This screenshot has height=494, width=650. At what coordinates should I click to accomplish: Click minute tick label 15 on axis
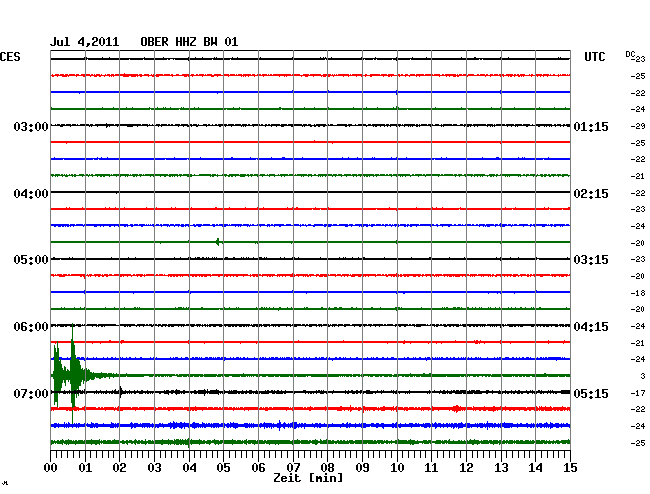(x=570, y=468)
